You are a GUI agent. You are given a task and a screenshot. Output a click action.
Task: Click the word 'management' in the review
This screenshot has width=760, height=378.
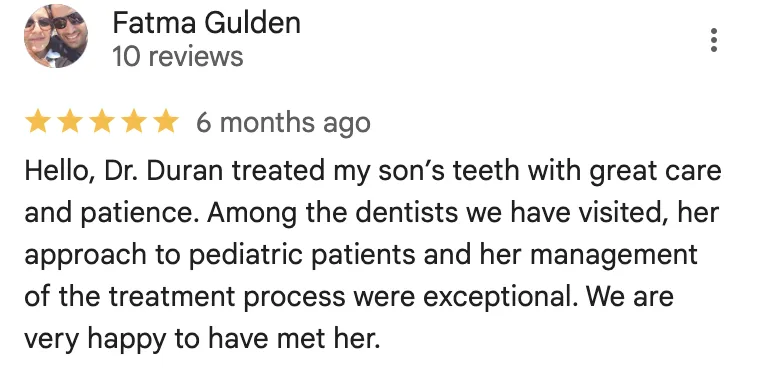pyautogui.click(x=614, y=255)
